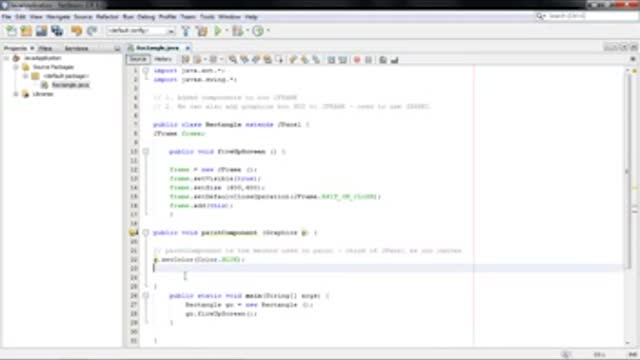The width and height of the screenshot is (640, 360).
Task: Collapse the JavaApplication project node
Action: coord(6,58)
